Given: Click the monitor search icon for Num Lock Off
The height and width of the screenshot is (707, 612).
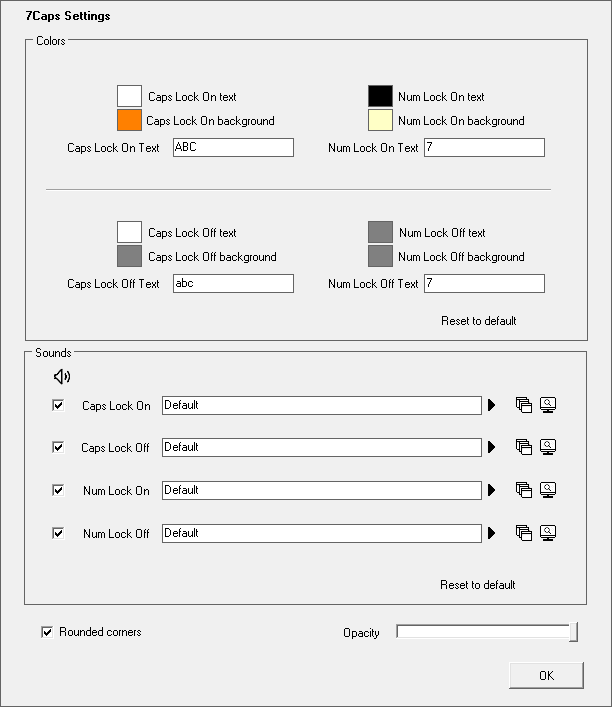Looking at the screenshot, I should click(547, 533).
